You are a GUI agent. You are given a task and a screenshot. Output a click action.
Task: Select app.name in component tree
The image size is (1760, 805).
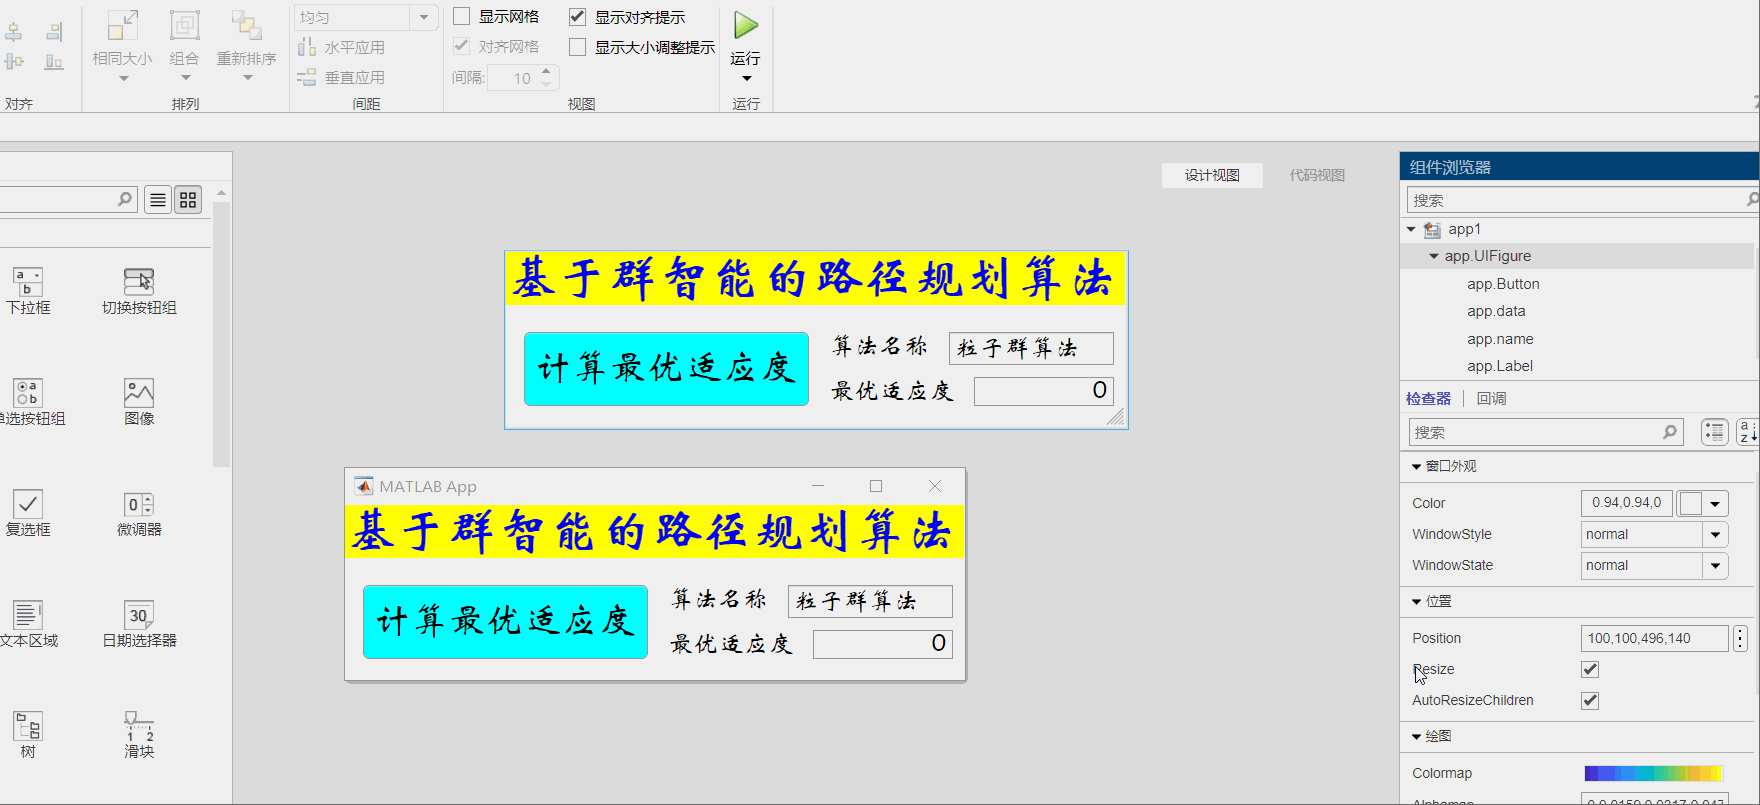[1500, 339]
